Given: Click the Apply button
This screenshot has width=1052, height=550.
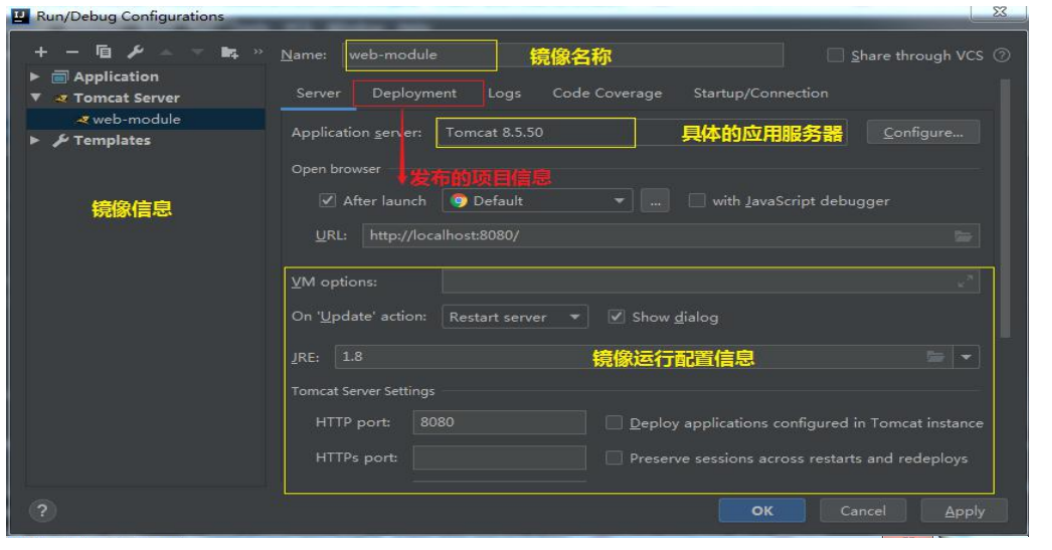Looking at the screenshot, I should [x=964, y=510].
